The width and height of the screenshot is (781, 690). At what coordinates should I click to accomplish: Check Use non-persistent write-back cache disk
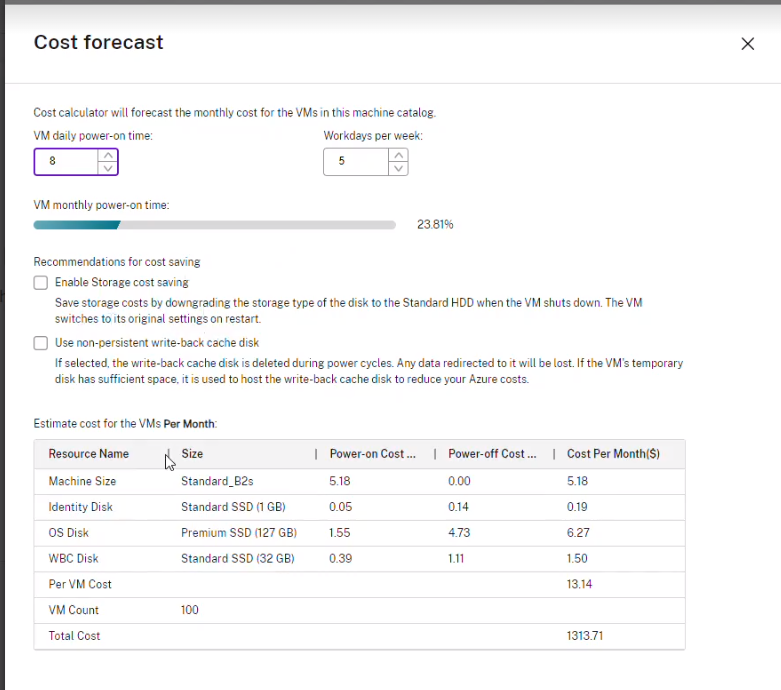(41, 343)
